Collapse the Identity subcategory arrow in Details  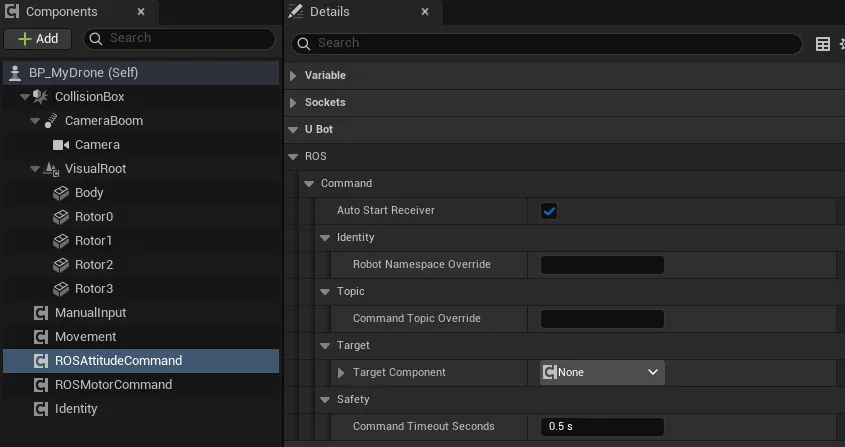point(325,237)
